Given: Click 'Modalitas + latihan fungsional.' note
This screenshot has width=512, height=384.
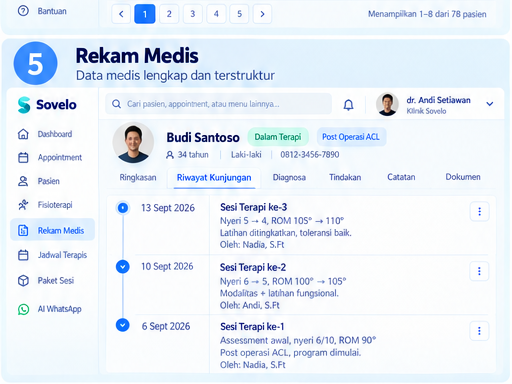Looking at the screenshot, I should (x=279, y=293).
